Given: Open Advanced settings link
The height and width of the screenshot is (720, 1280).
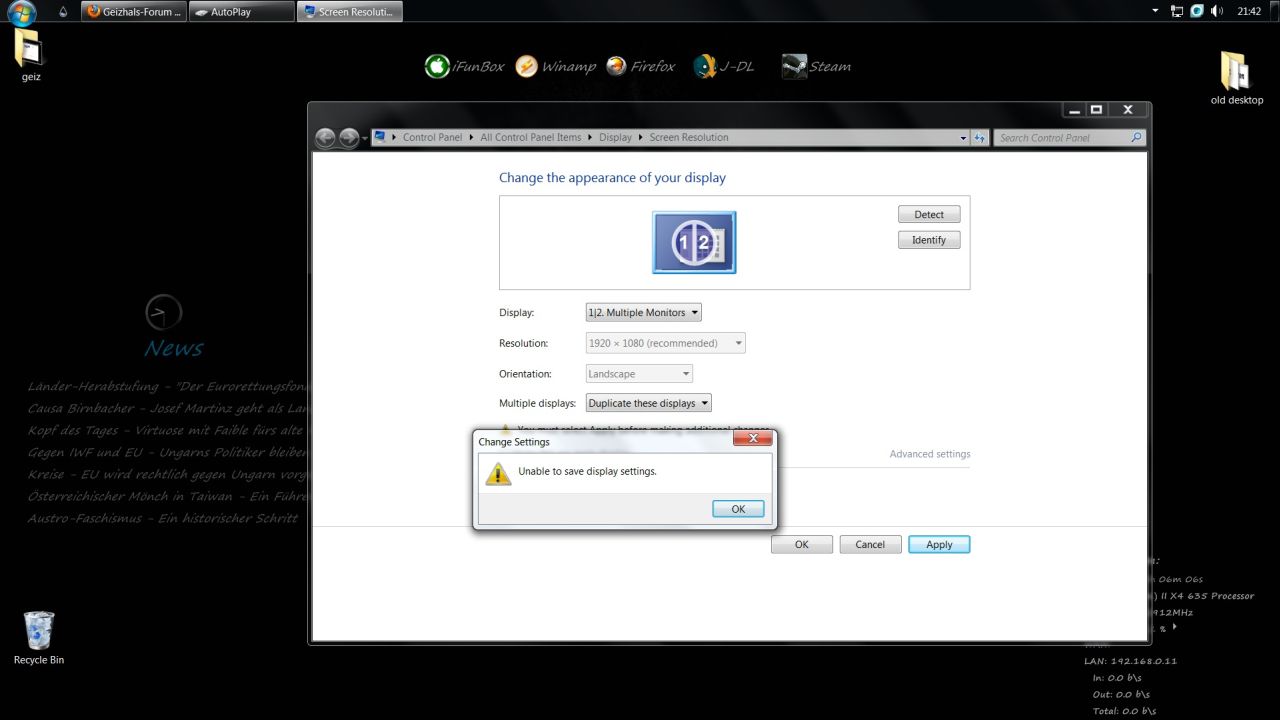Looking at the screenshot, I should [x=929, y=454].
